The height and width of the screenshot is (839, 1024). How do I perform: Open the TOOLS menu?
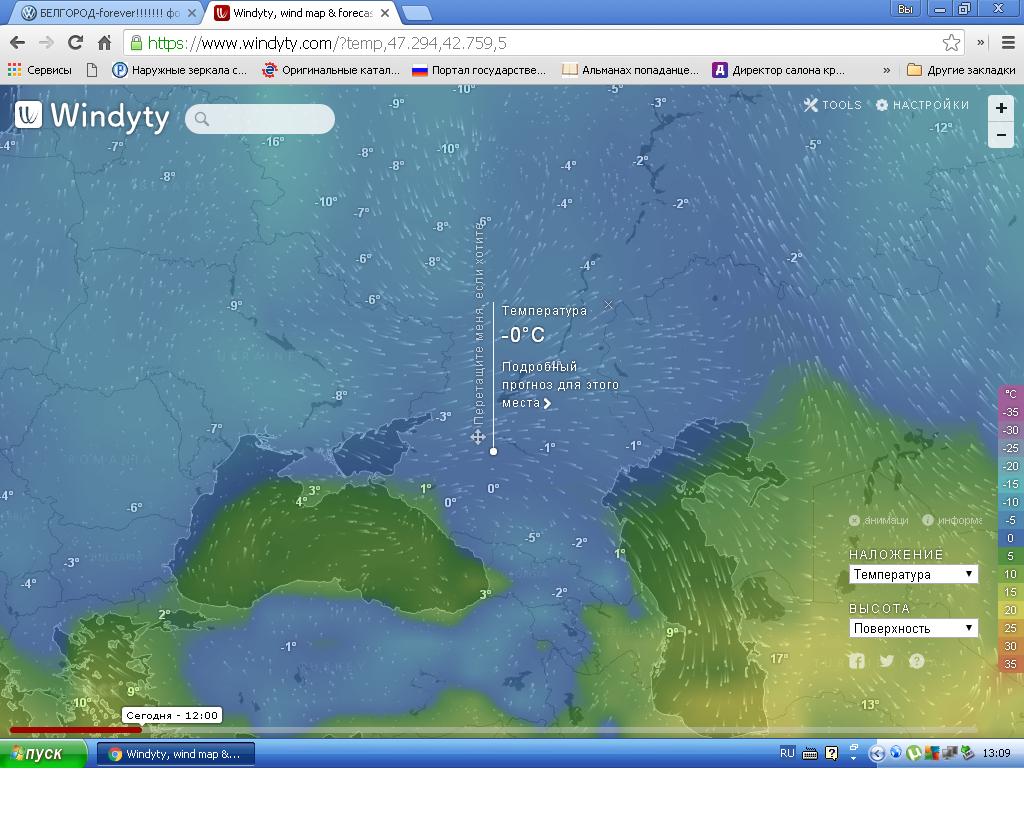tap(832, 105)
